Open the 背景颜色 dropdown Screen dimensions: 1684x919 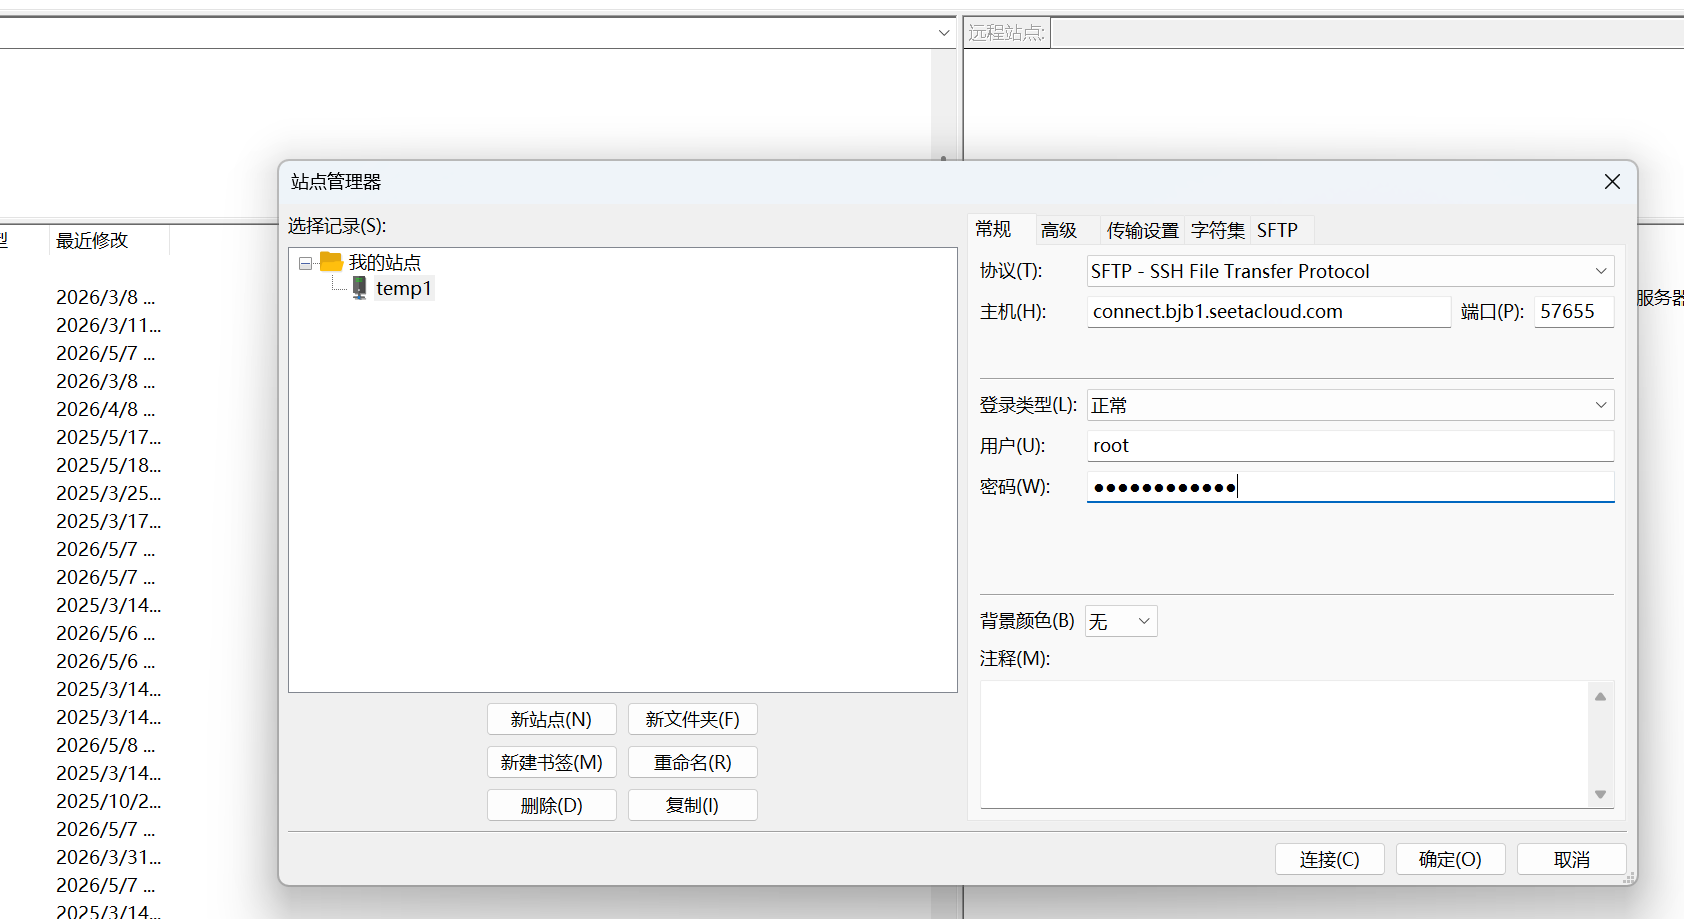(x=1121, y=621)
